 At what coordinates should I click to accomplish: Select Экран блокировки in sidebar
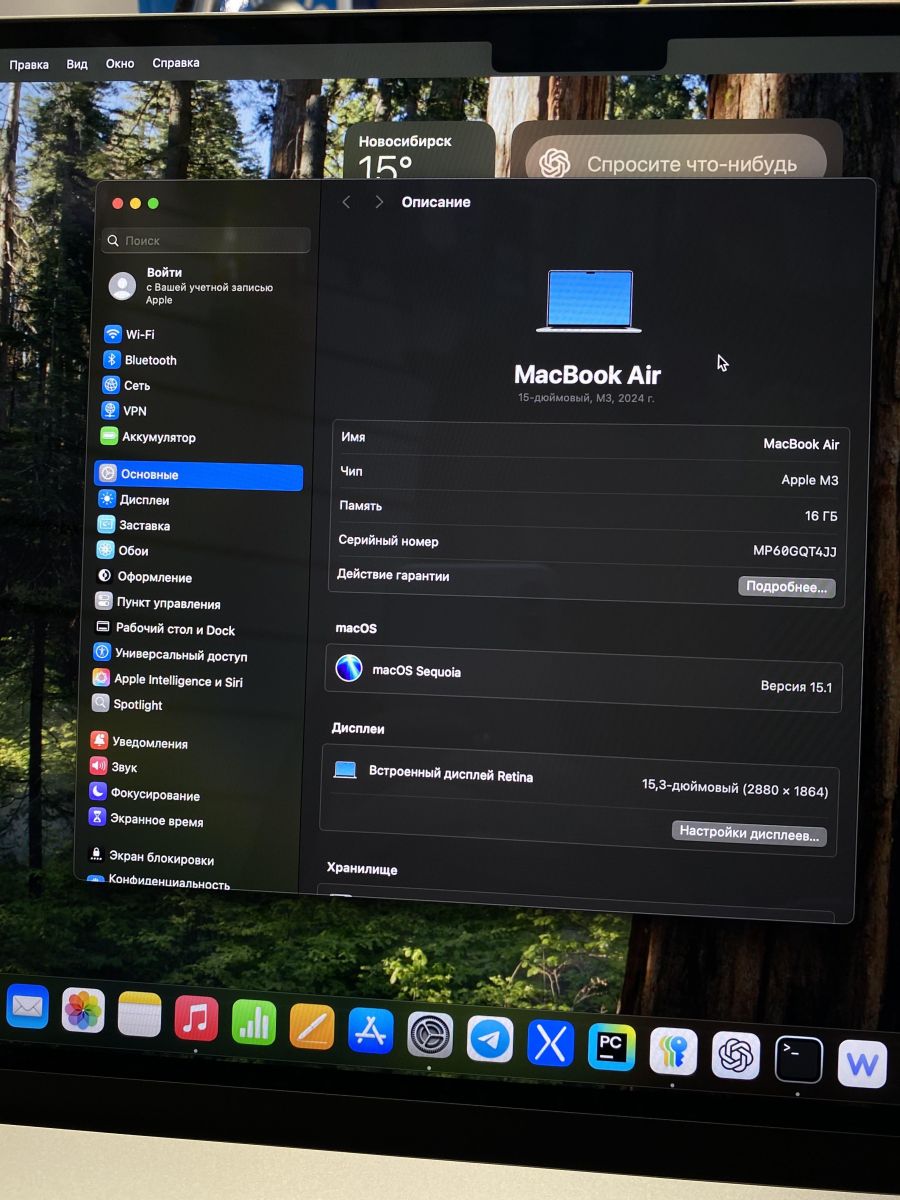coord(151,858)
